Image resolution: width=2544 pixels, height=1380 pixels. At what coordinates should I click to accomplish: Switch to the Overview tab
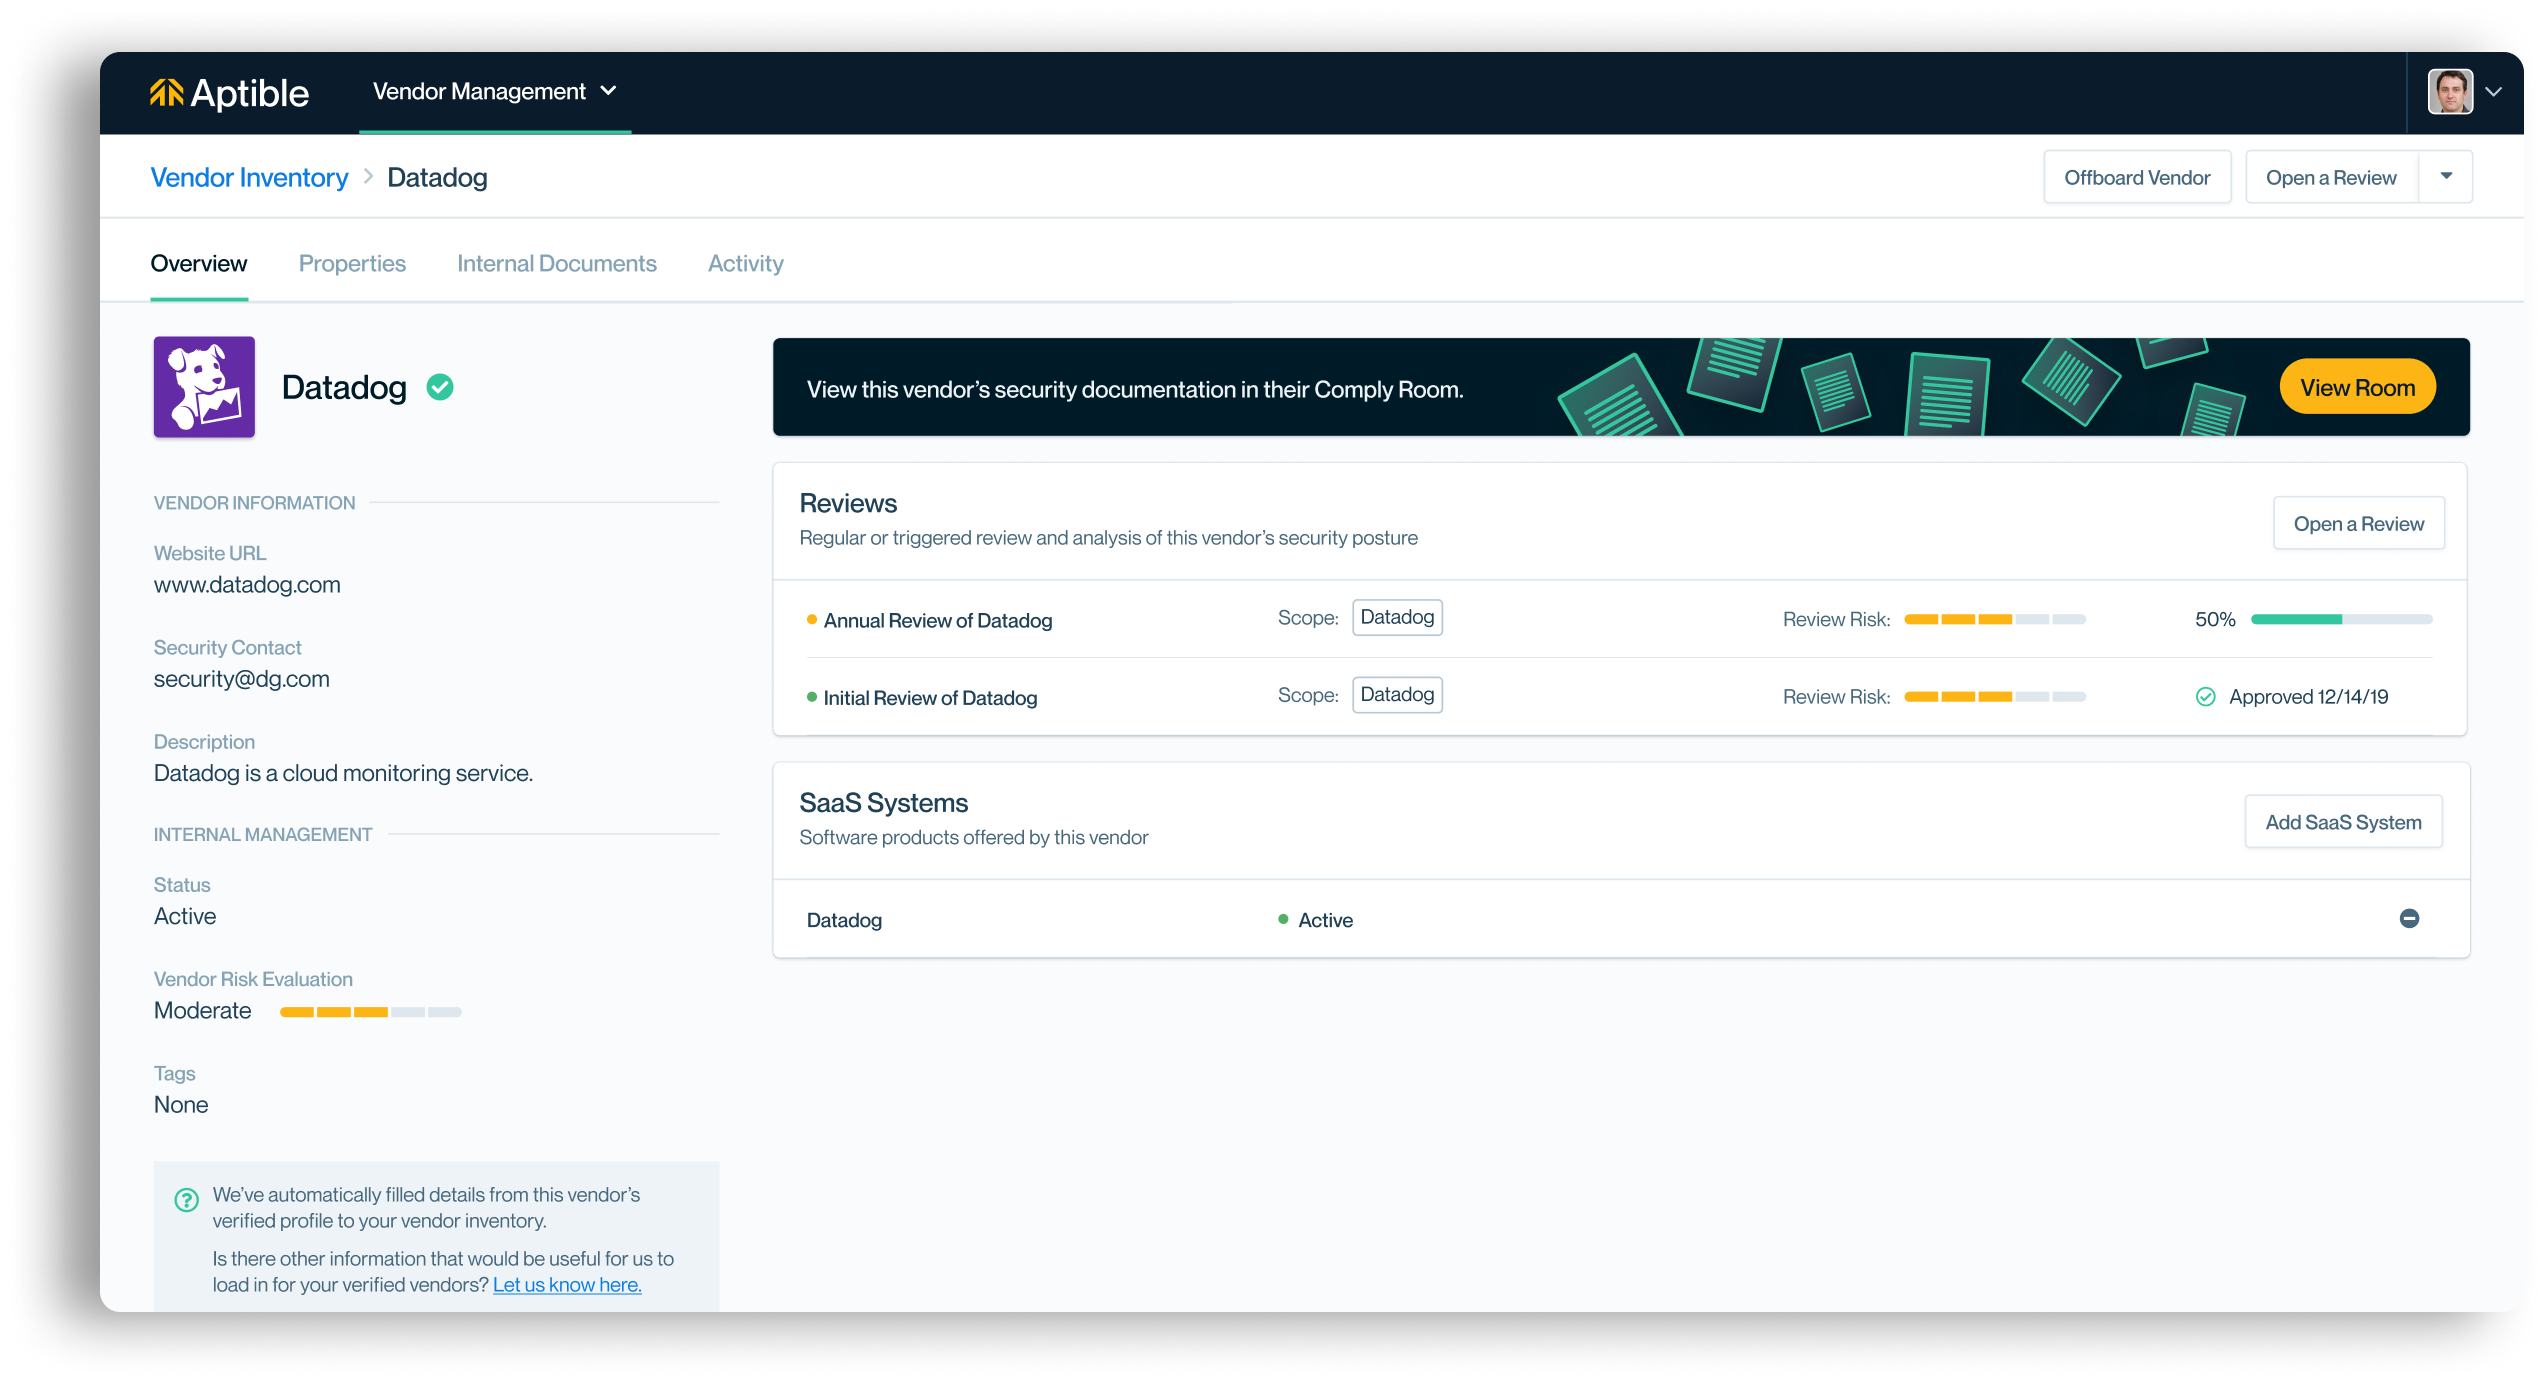click(198, 263)
